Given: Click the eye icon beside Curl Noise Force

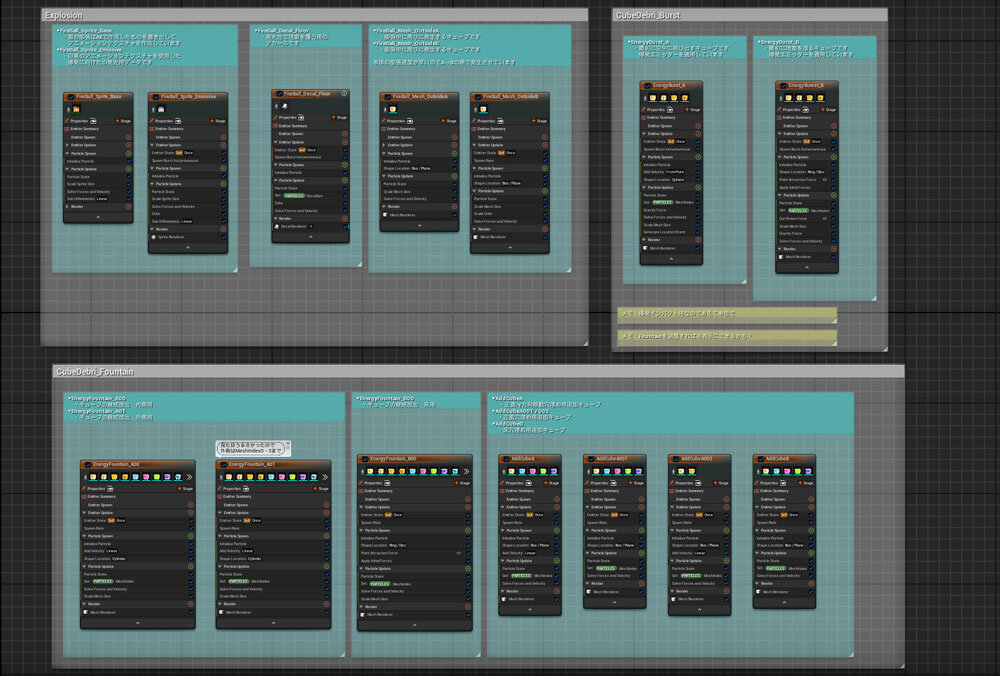Looking at the screenshot, I should [825, 220].
